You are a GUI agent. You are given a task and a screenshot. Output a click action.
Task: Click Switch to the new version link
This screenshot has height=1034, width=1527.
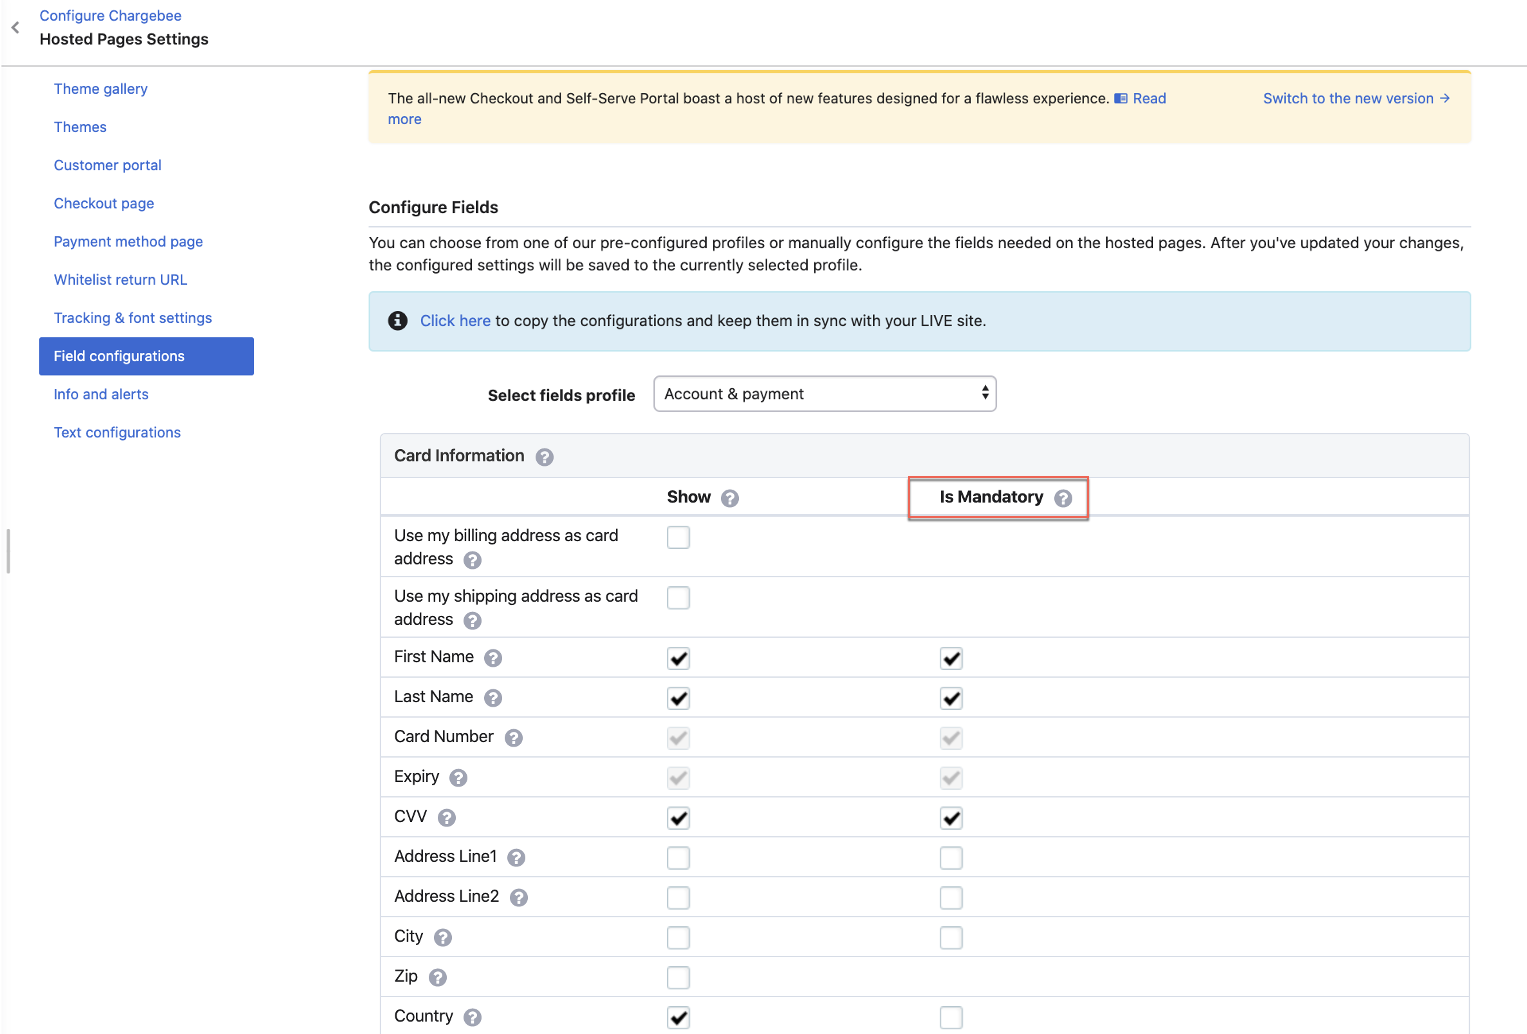tap(1355, 98)
